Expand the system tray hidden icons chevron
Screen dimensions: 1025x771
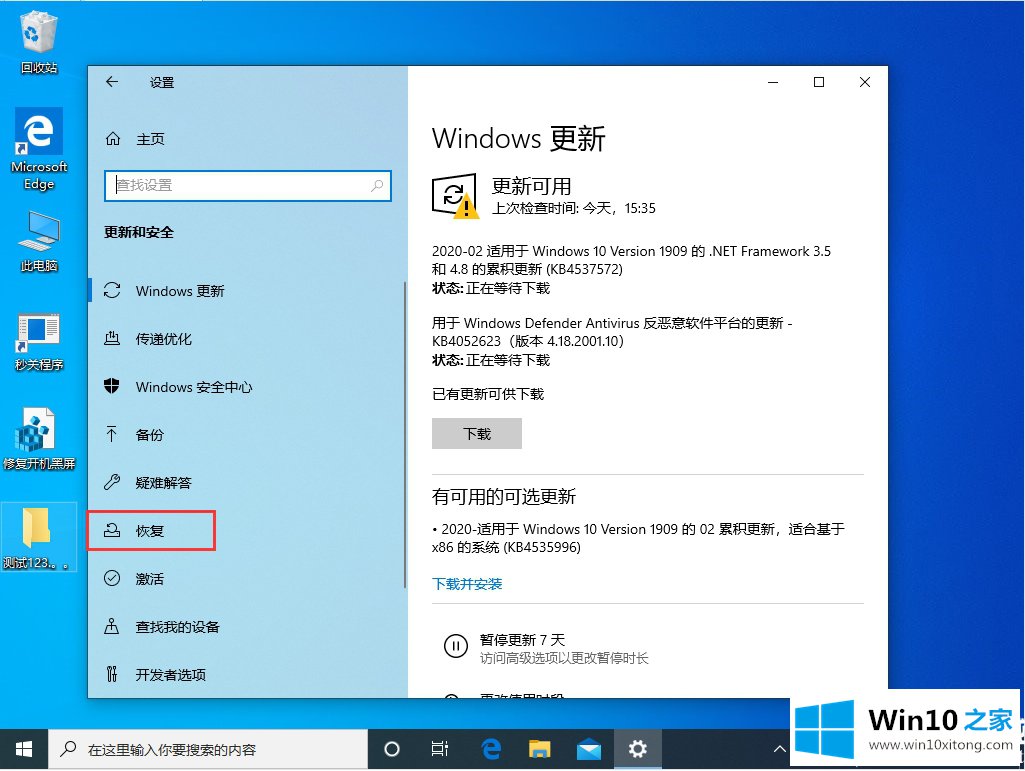(x=779, y=749)
